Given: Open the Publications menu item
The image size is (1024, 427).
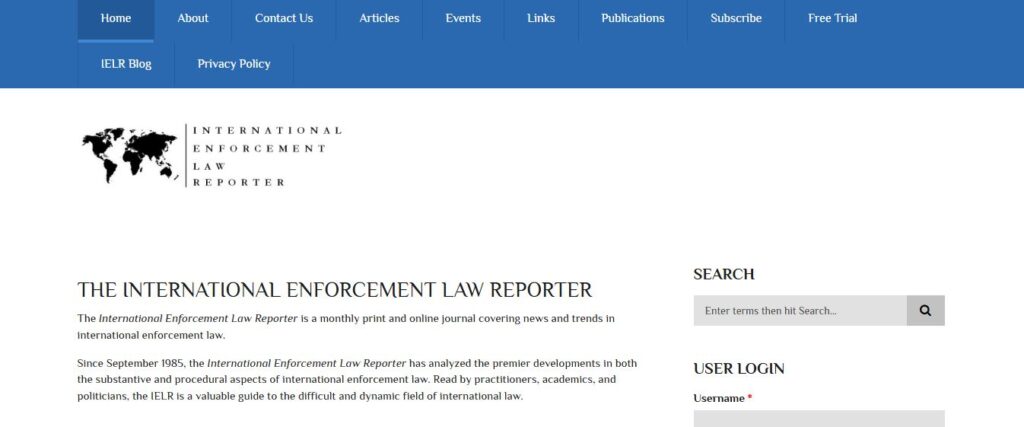Looking at the screenshot, I should point(632,18).
